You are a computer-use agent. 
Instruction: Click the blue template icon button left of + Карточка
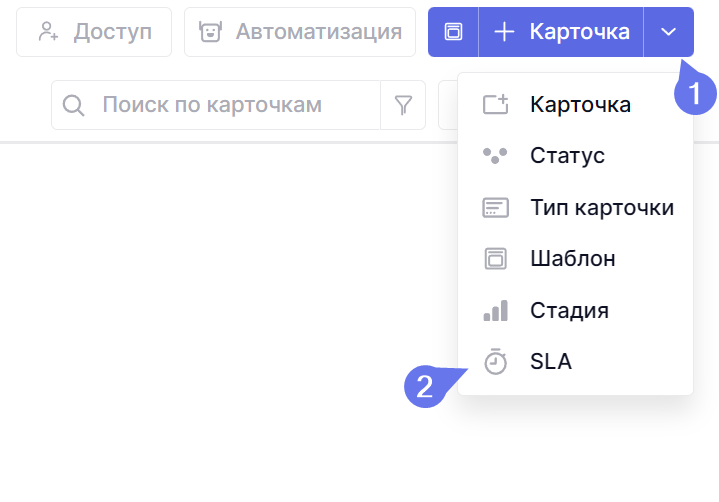(453, 32)
